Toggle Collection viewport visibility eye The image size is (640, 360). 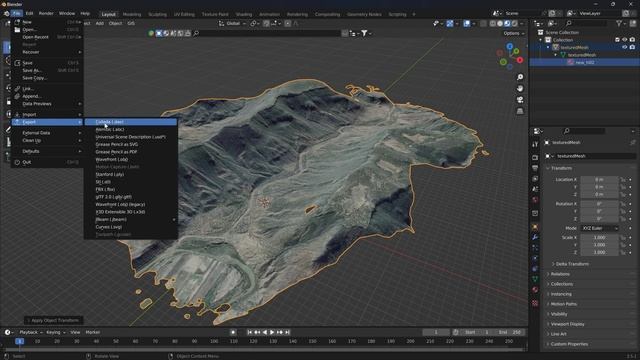(625, 40)
